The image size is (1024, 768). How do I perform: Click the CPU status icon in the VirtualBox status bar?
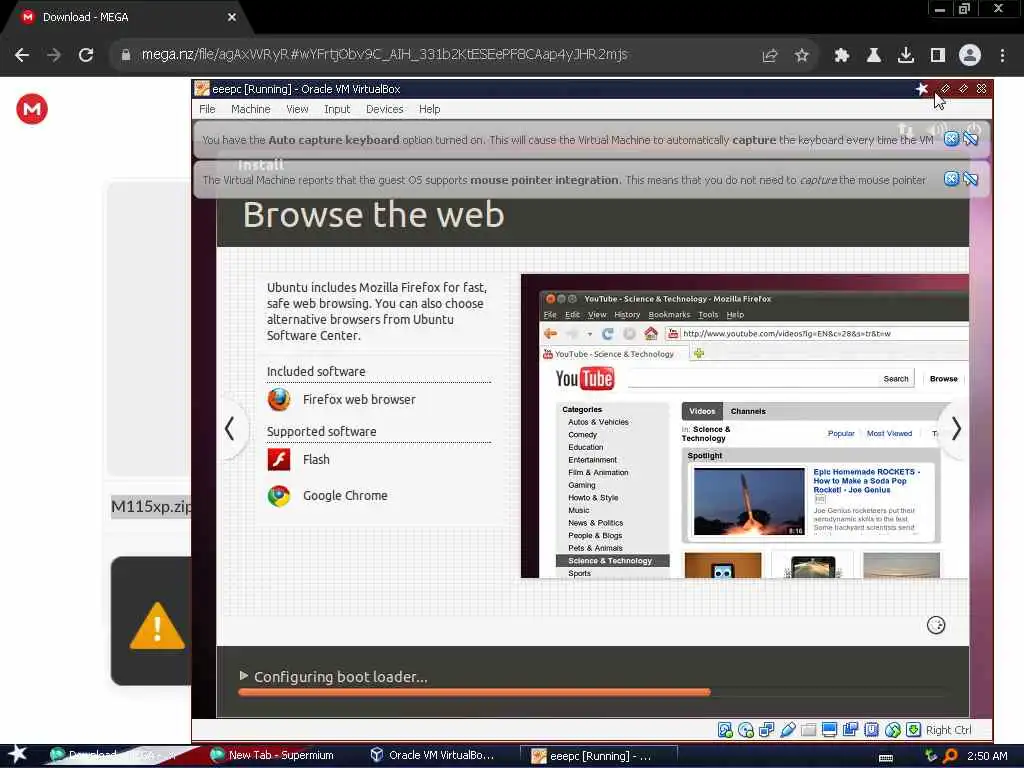(x=871, y=730)
